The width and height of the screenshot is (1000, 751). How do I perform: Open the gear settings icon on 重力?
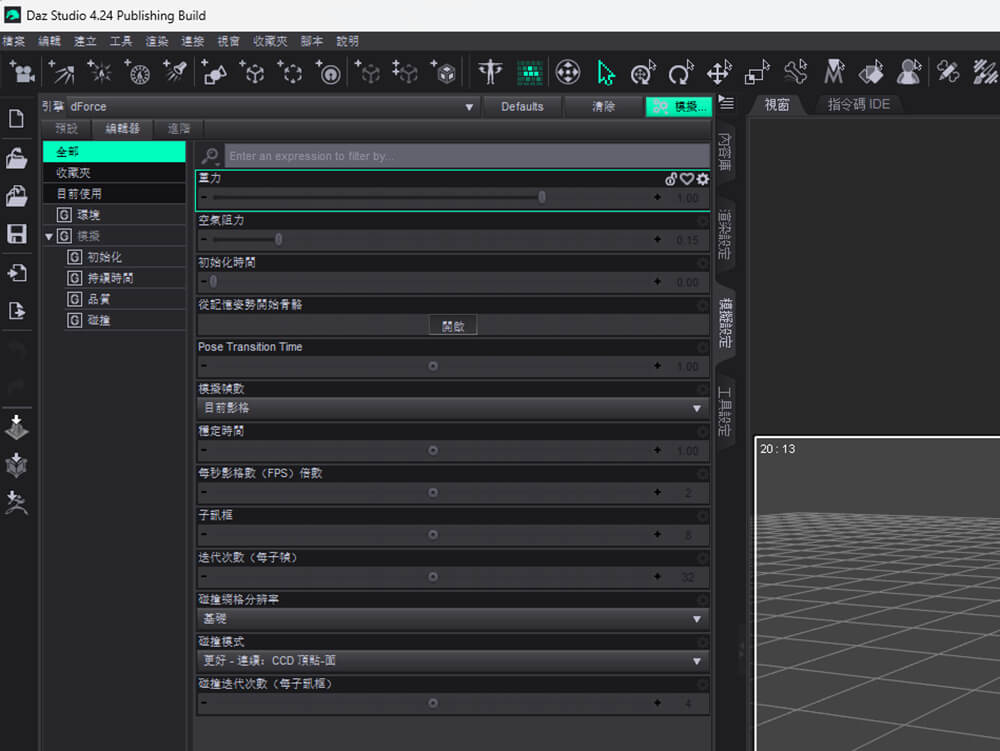702,179
